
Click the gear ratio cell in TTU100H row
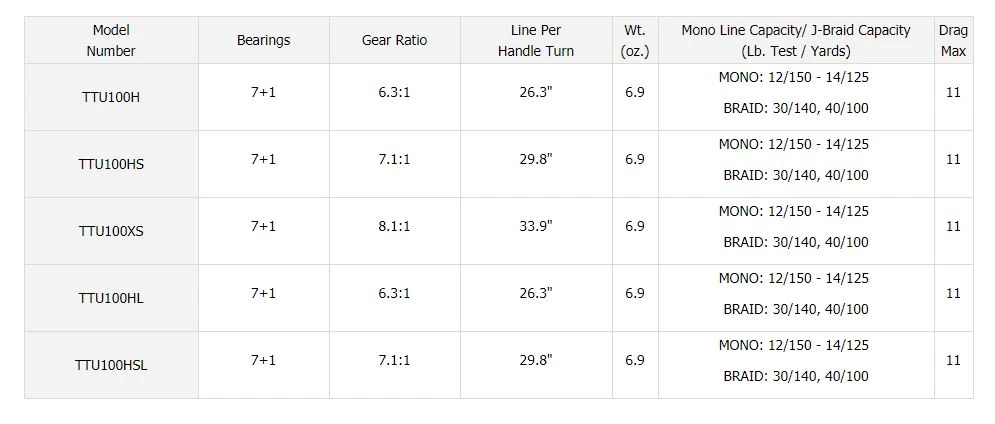[x=394, y=92]
